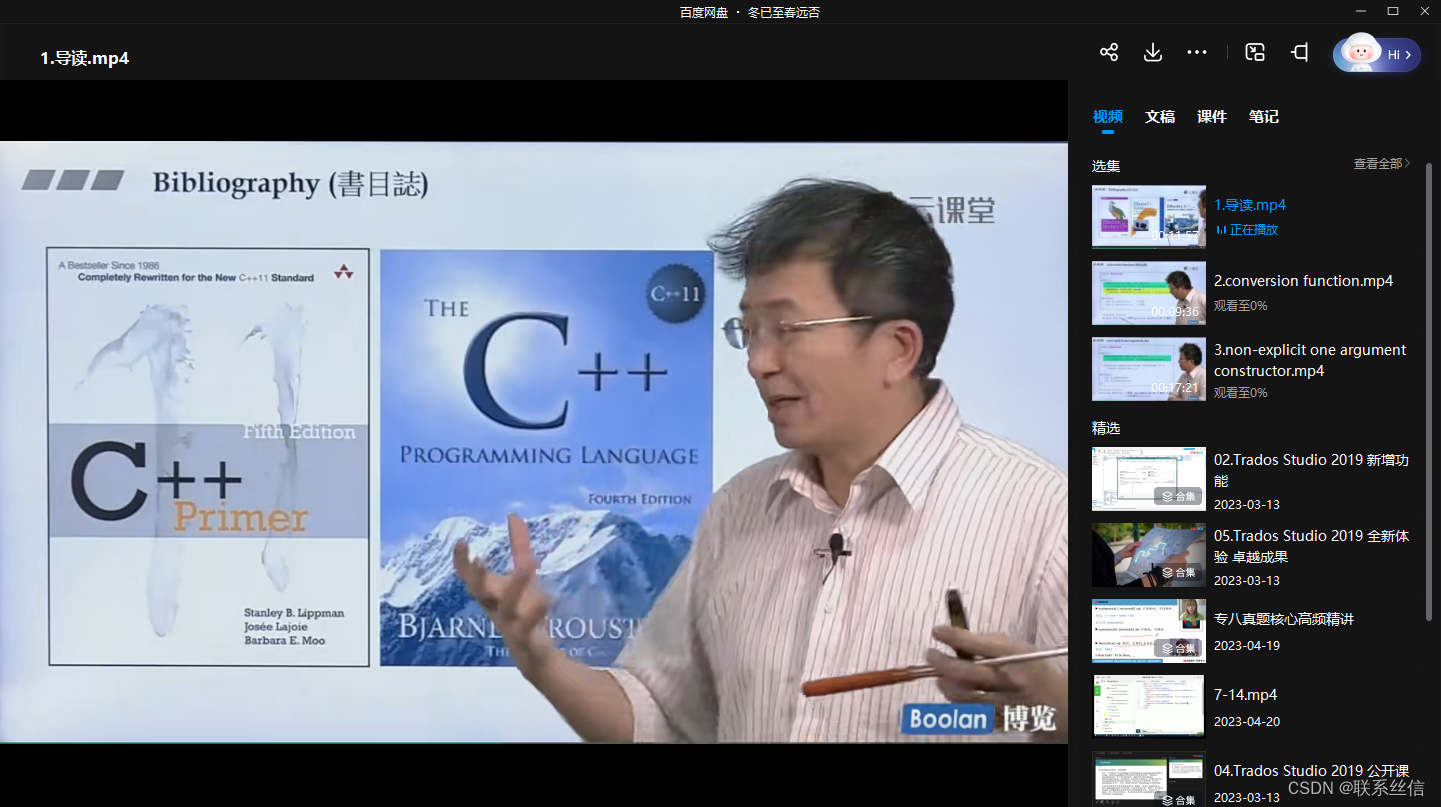
Task: Open thumbnail of 3.non-explicit one argument constructor
Action: 1149,369
